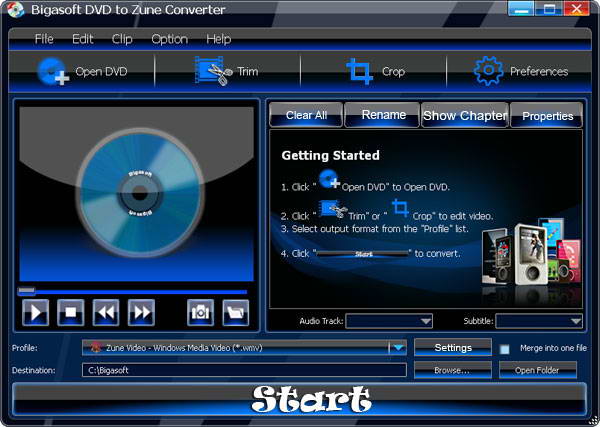Rewind the preview video

[106, 313]
